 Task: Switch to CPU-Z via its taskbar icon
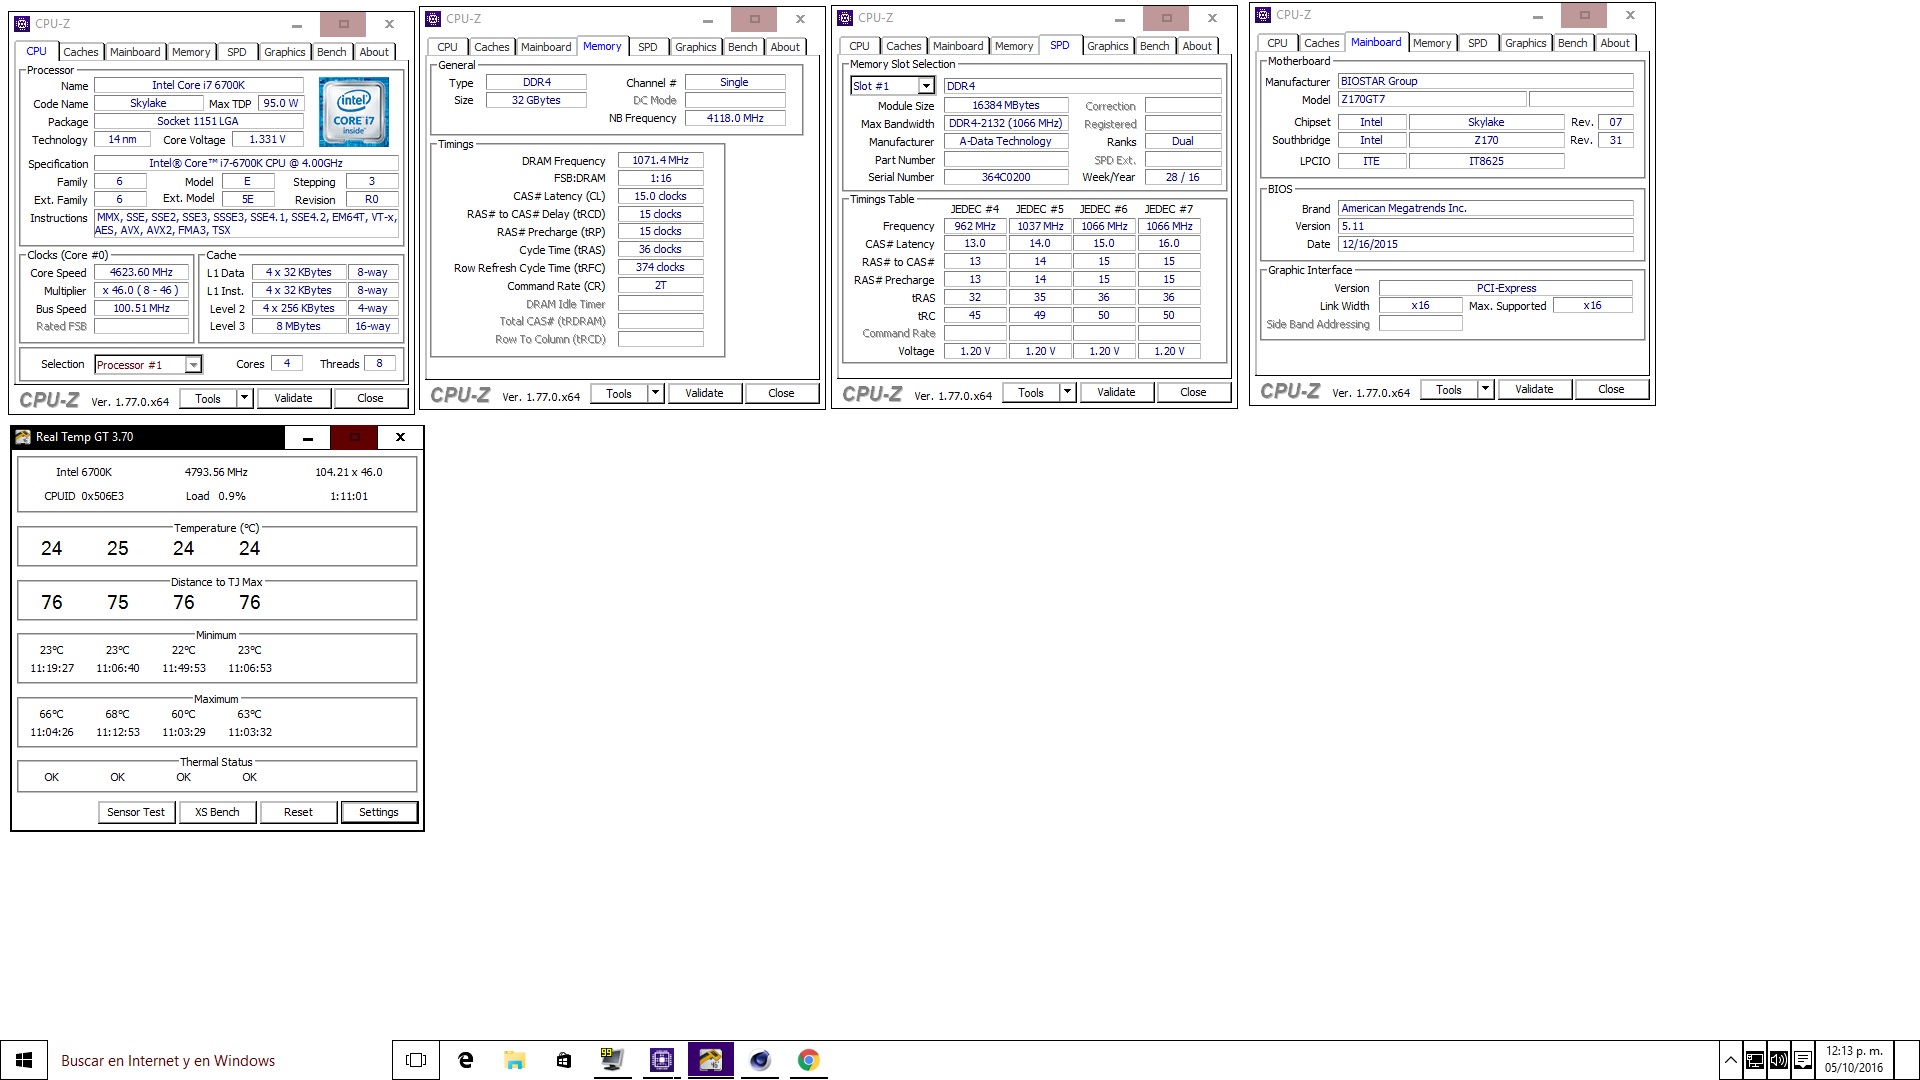(661, 1060)
